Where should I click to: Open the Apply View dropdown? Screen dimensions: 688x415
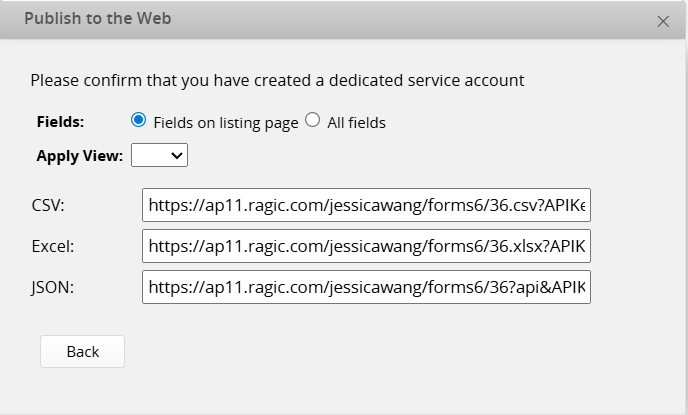[160, 155]
